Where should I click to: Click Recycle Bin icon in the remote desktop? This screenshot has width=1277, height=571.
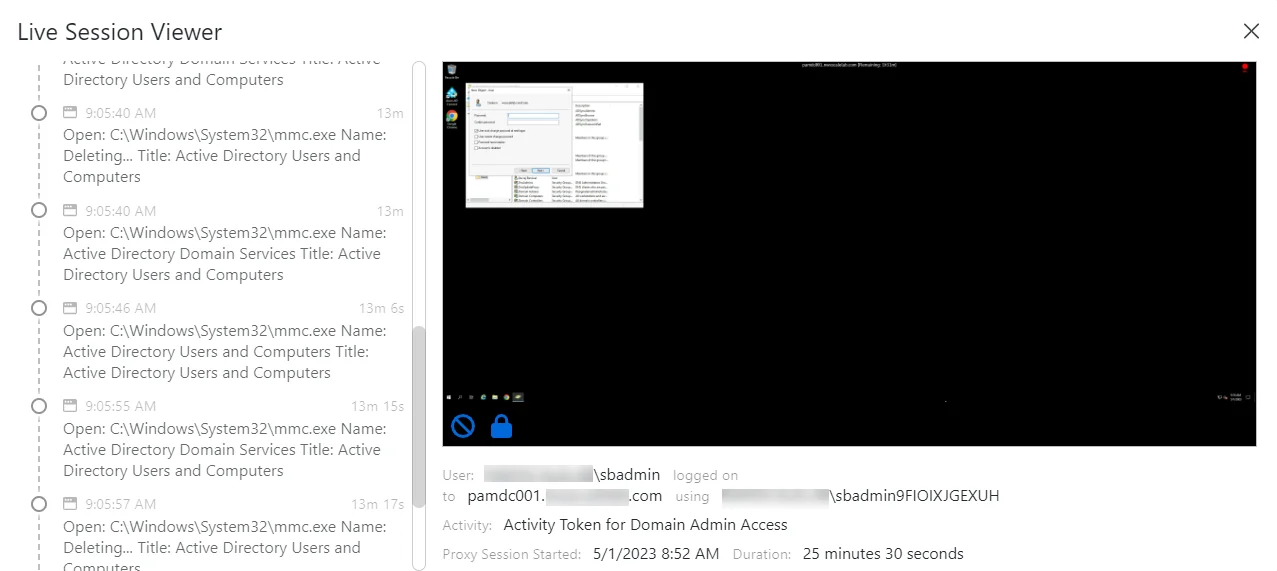452,70
